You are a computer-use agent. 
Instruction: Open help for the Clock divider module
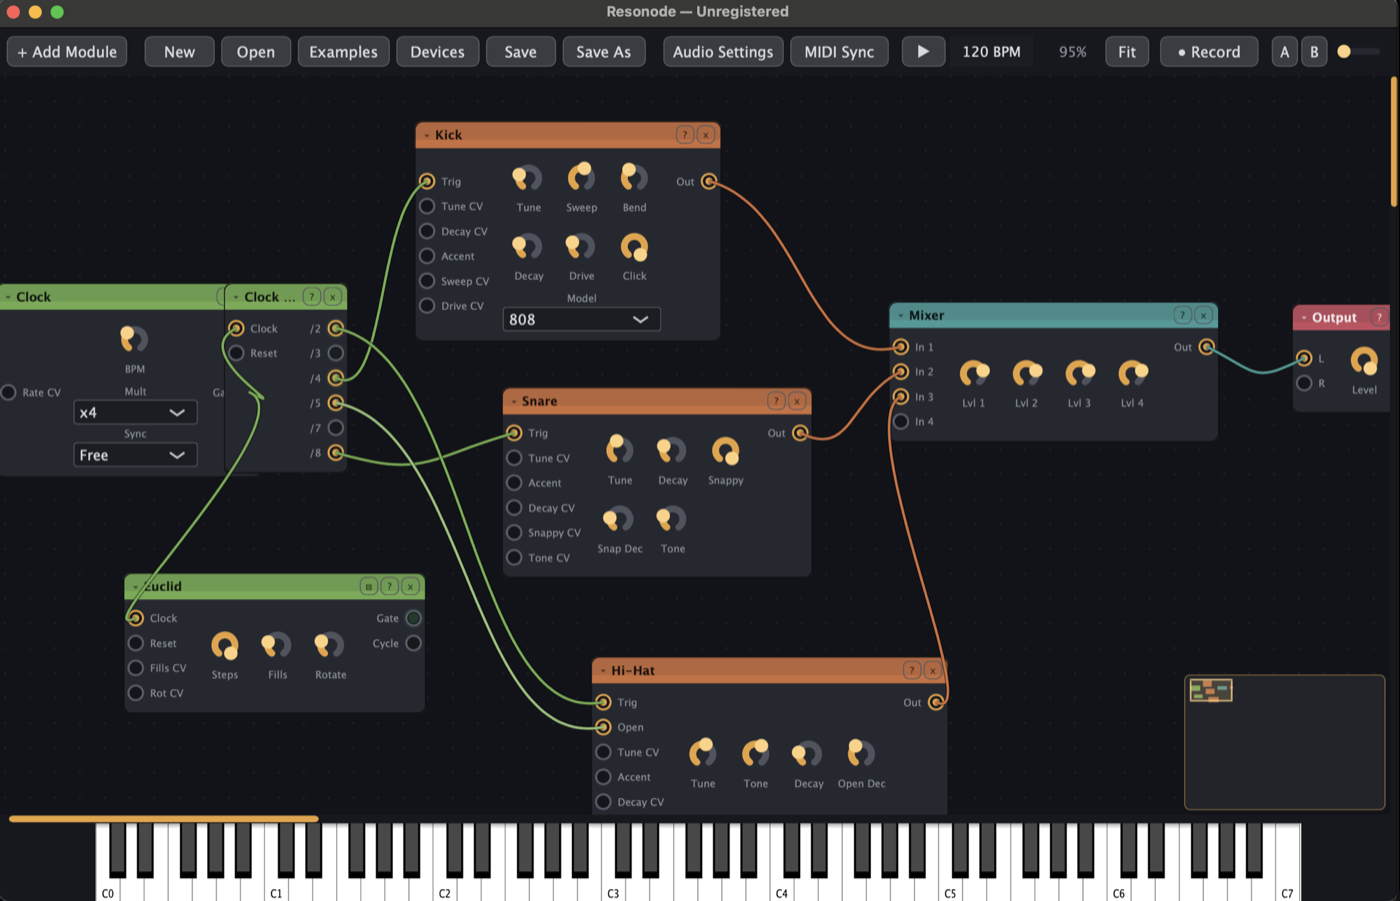312,297
